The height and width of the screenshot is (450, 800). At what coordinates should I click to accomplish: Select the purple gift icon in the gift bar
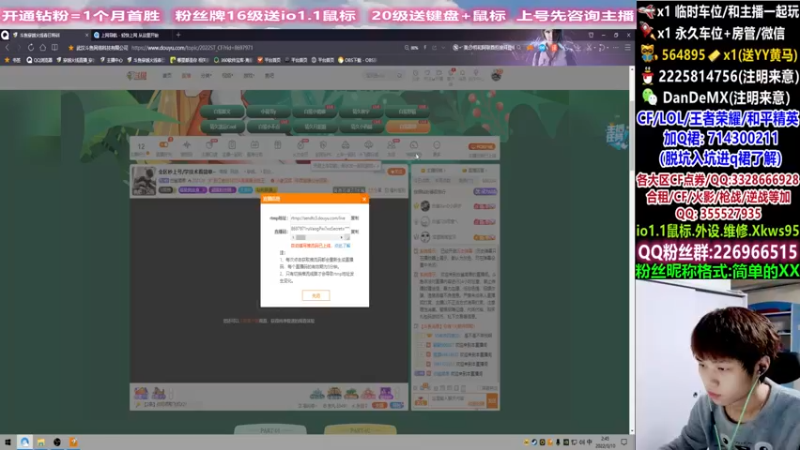pos(386,392)
